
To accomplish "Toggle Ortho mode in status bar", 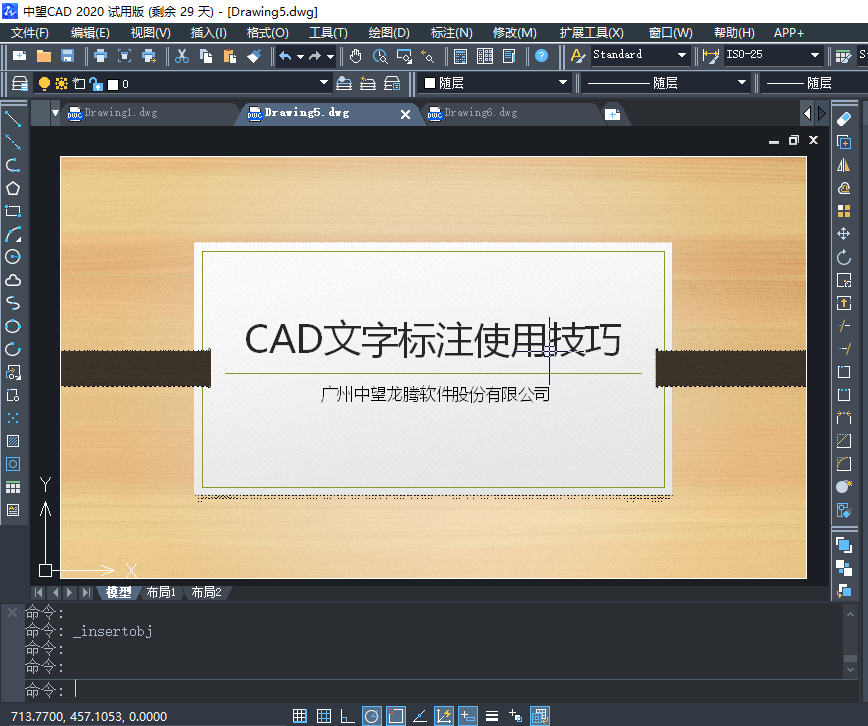I will tap(347, 715).
